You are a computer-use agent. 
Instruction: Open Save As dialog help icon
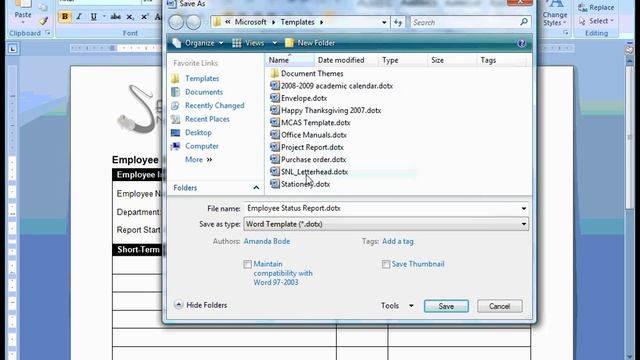(521, 43)
